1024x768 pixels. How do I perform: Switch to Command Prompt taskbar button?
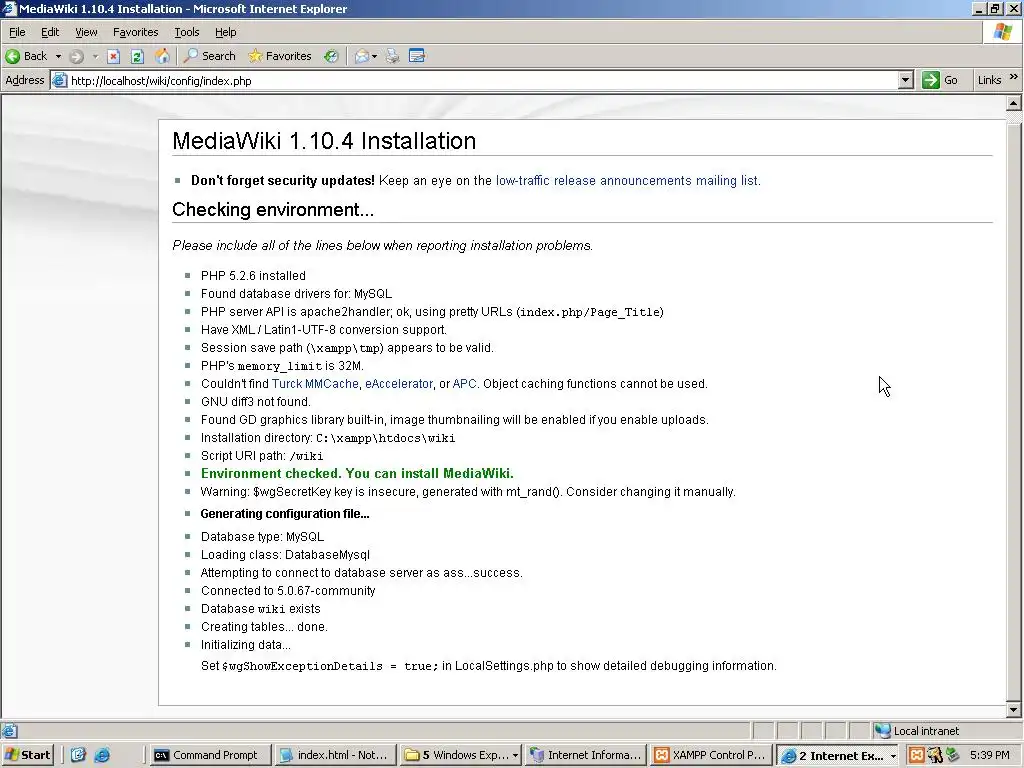point(210,756)
